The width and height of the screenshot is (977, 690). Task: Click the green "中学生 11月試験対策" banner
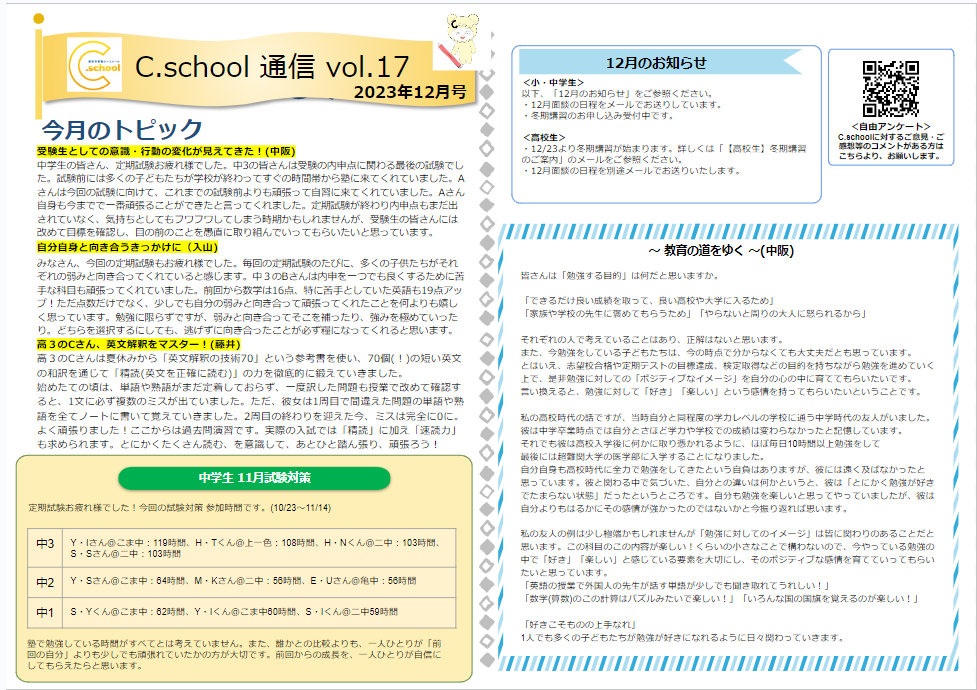click(x=254, y=478)
